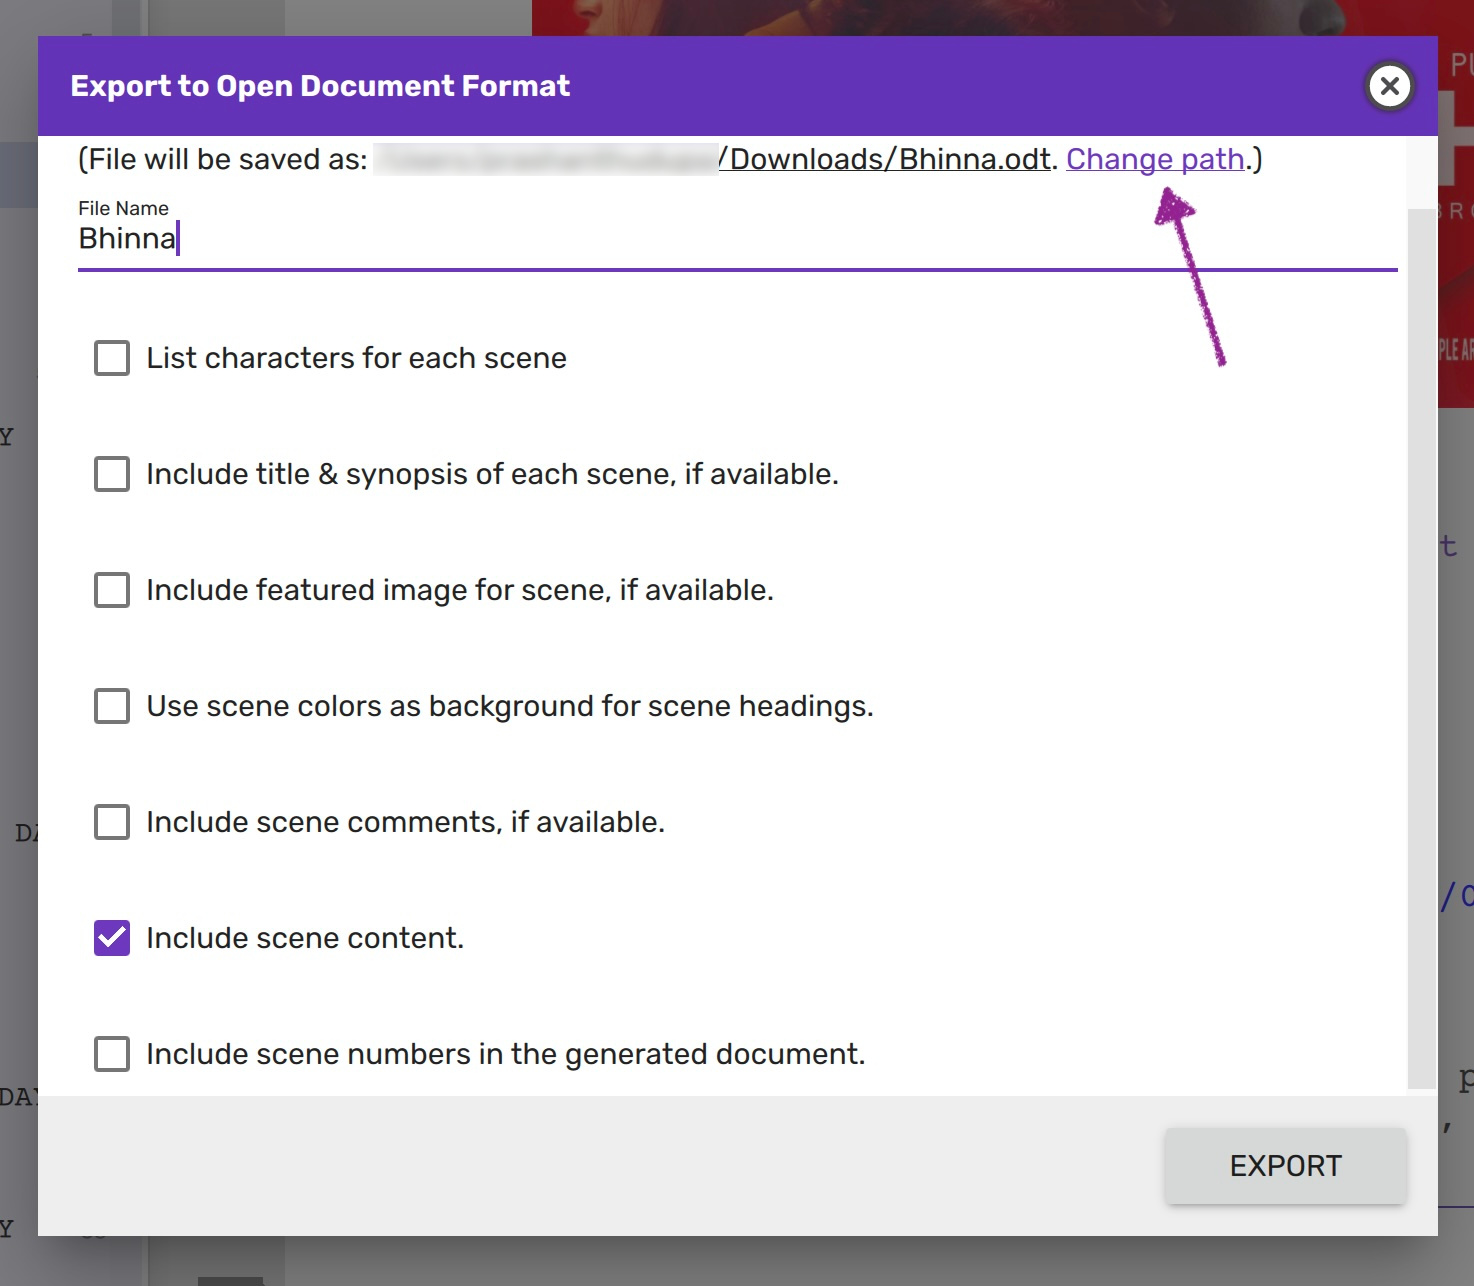Tick the title & synopsis checkbox
The width and height of the screenshot is (1474, 1286).
click(x=112, y=474)
